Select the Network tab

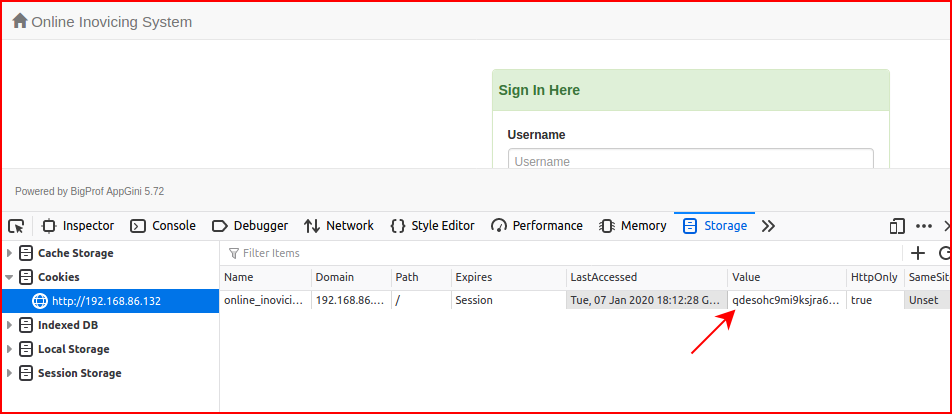coord(339,226)
